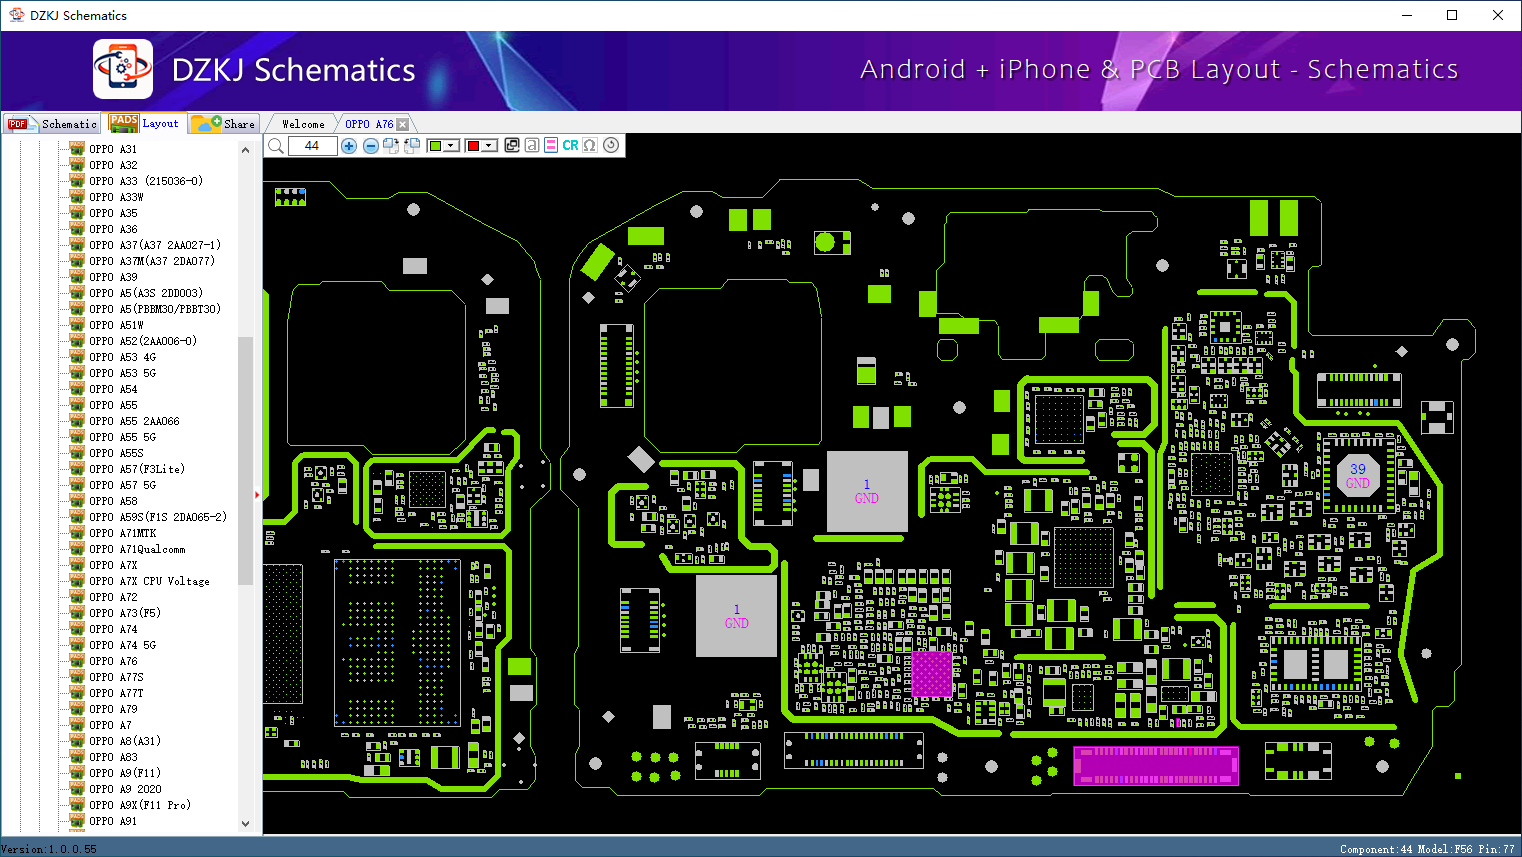Click the cyan CR toolbar icon

570,145
